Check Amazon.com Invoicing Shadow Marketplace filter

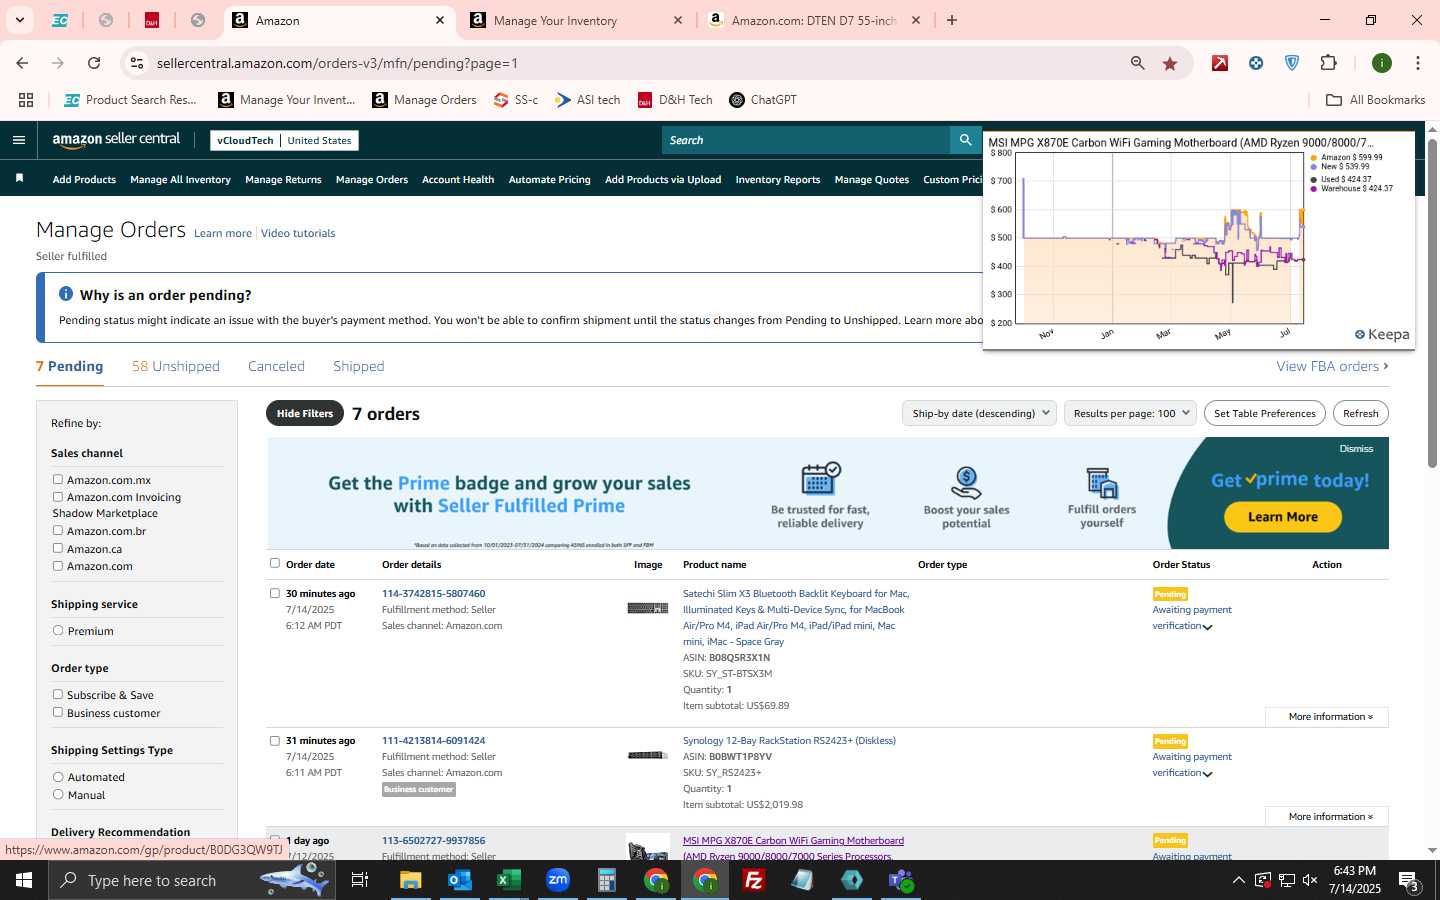point(58,497)
